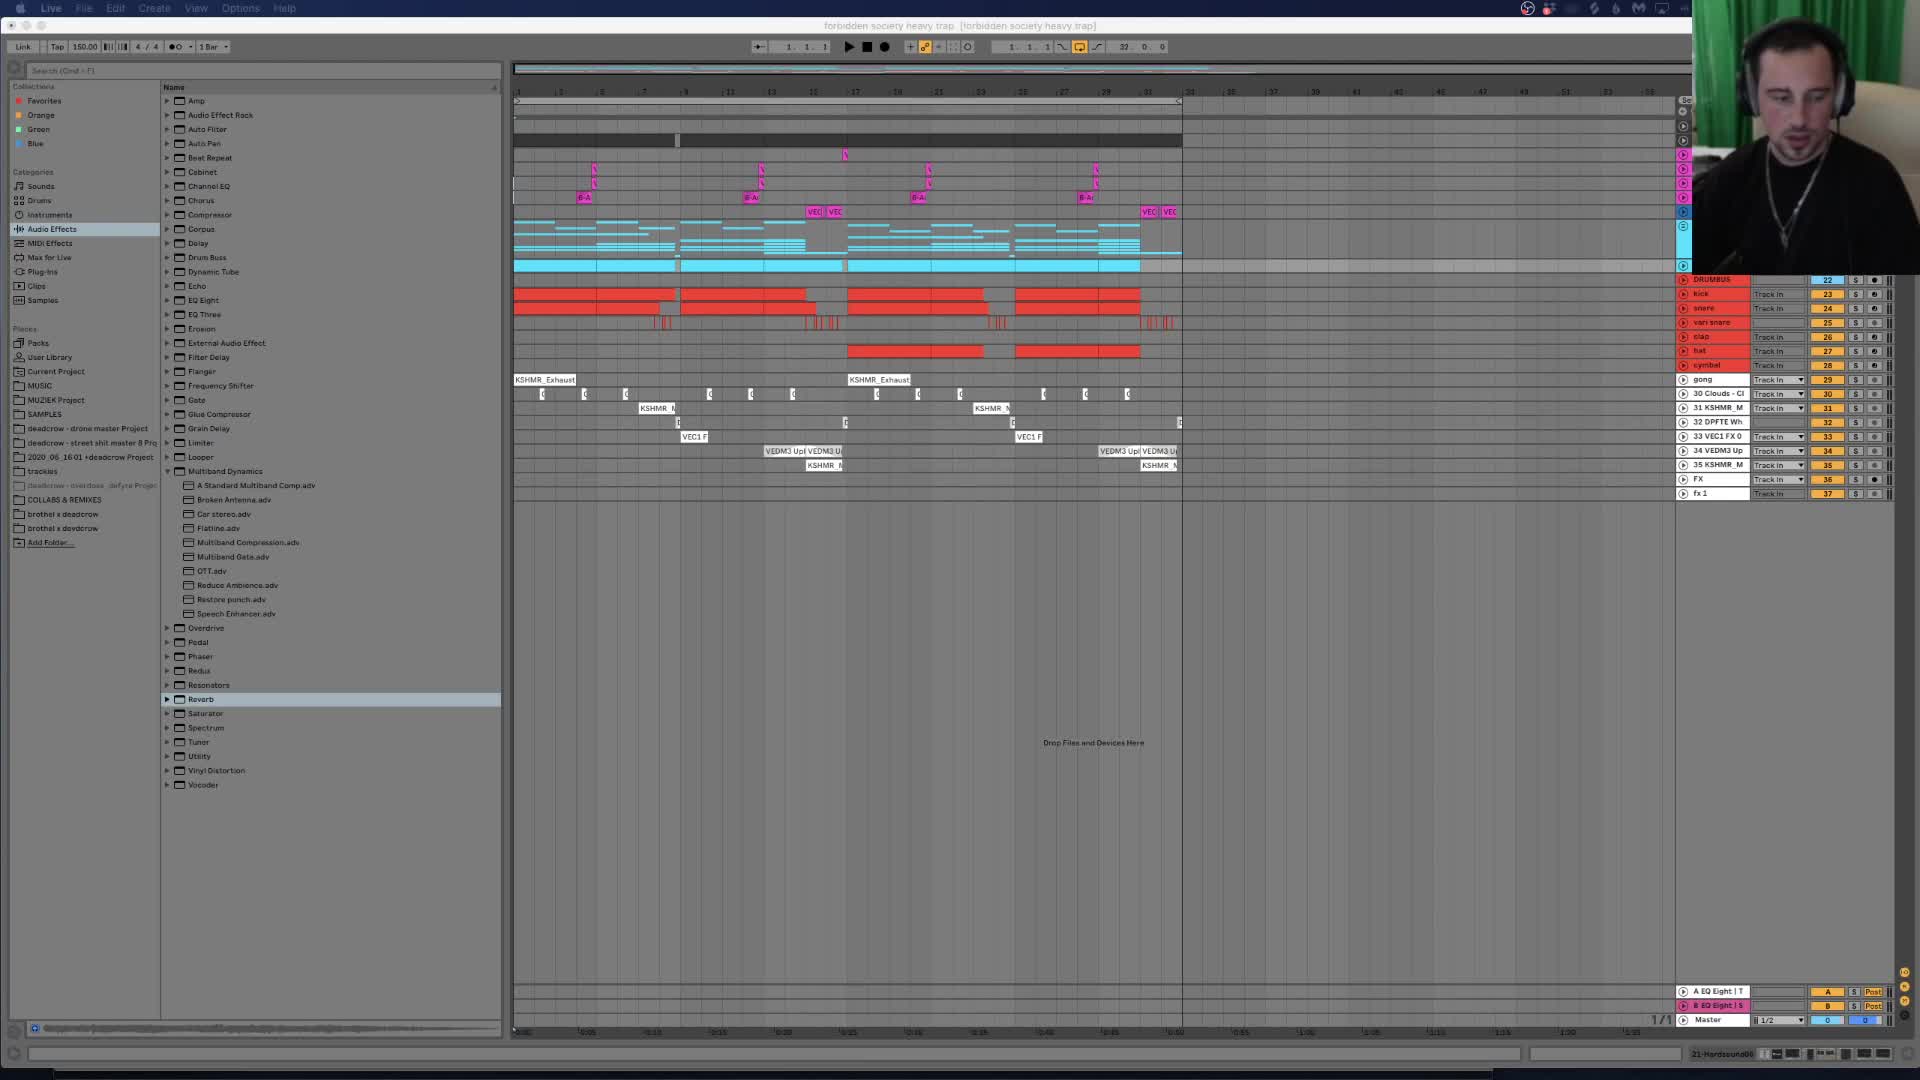Open the Options menu
Screen dimensions: 1920x1080
click(240, 8)
